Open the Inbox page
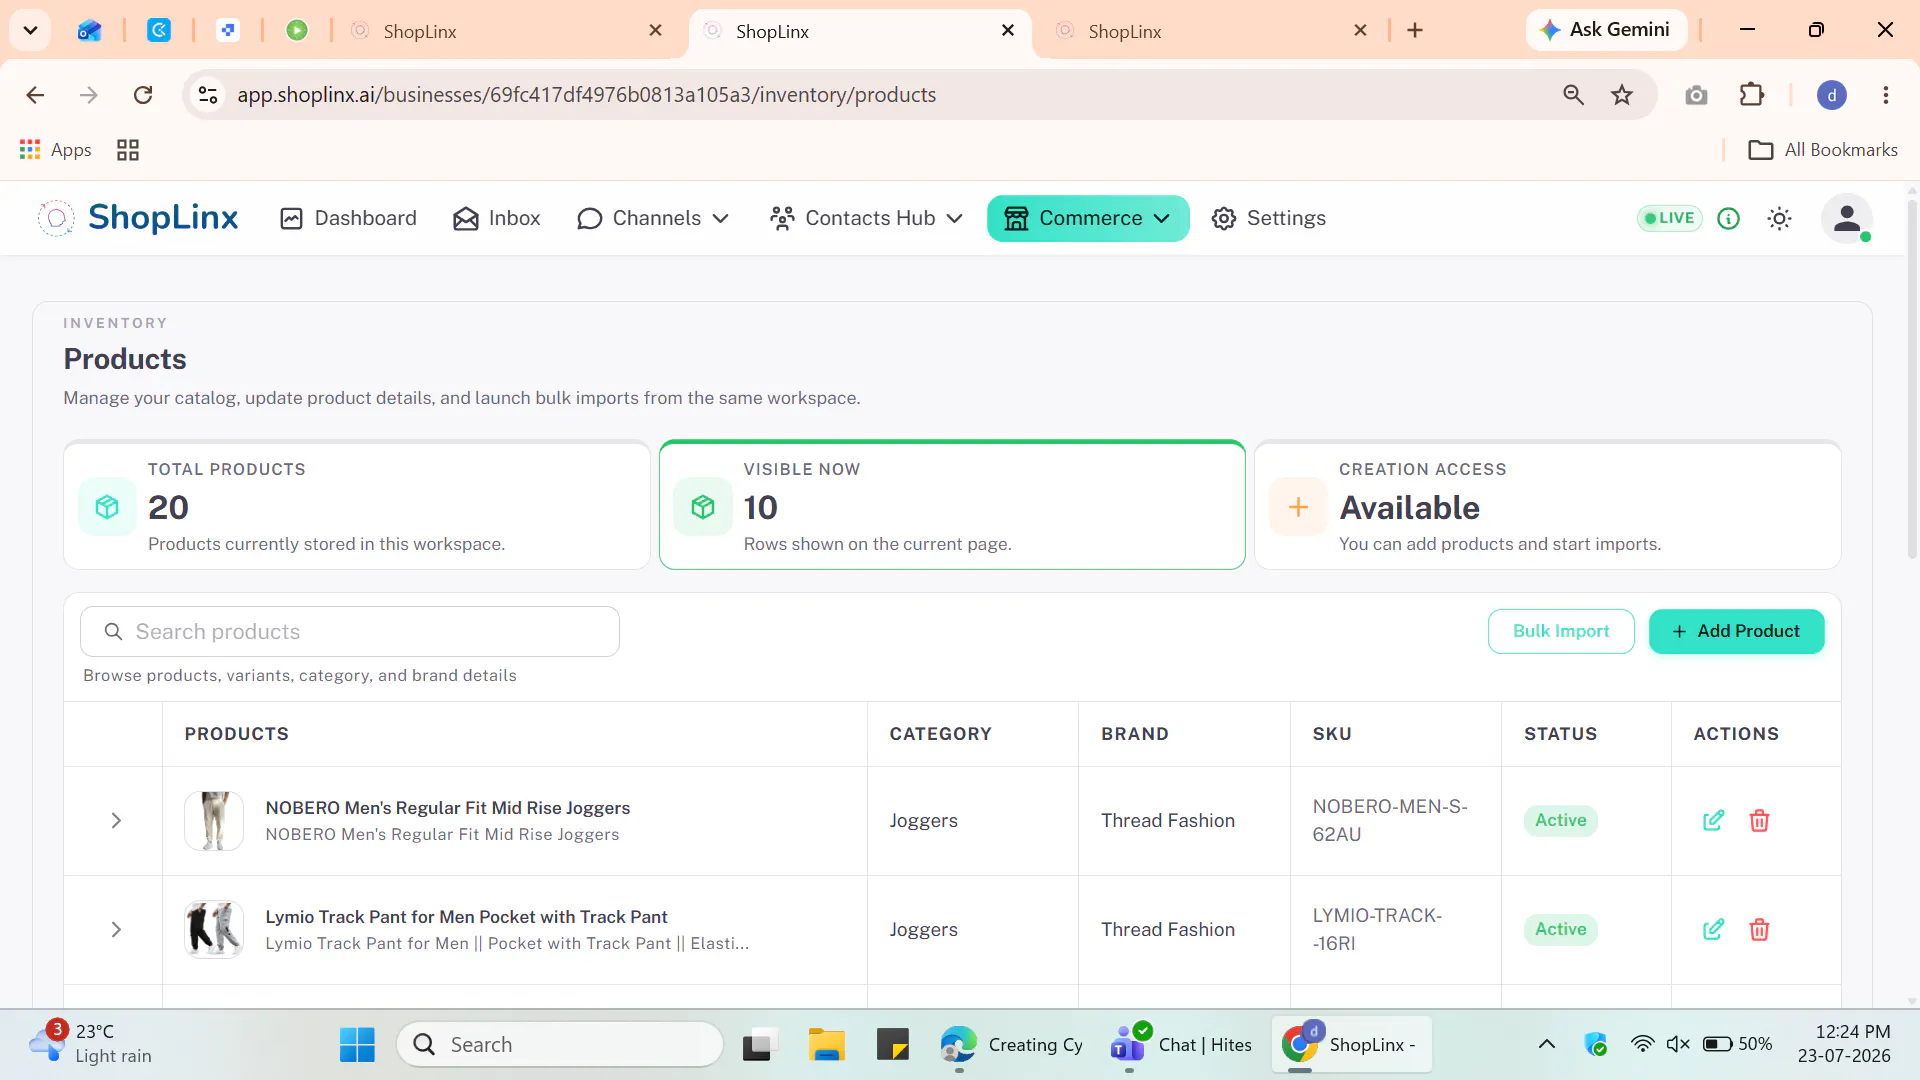 pos(496,218)
